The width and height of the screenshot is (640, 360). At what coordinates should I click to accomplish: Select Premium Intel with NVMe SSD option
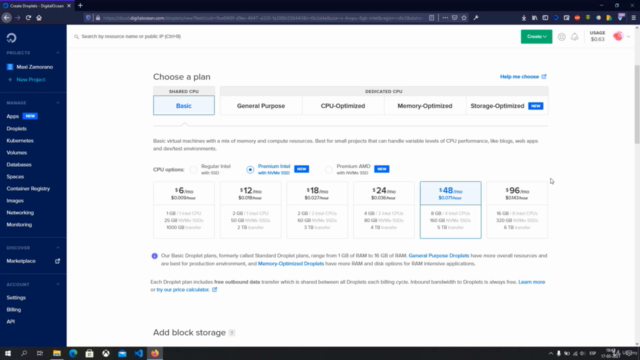[x=250, y=169]
